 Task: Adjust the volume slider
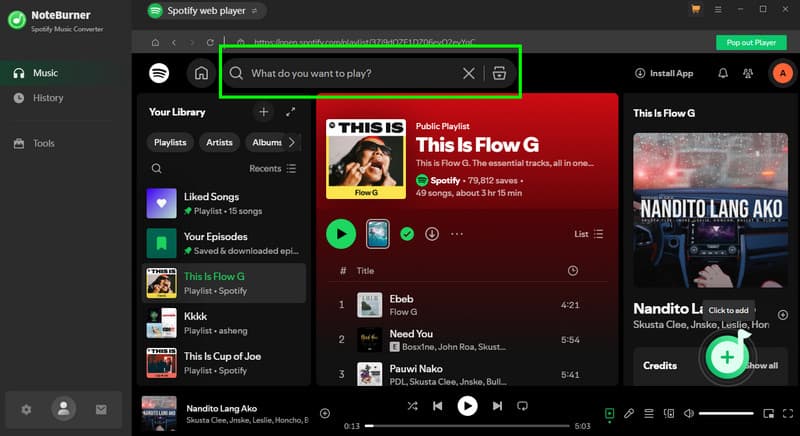point(726,414)
